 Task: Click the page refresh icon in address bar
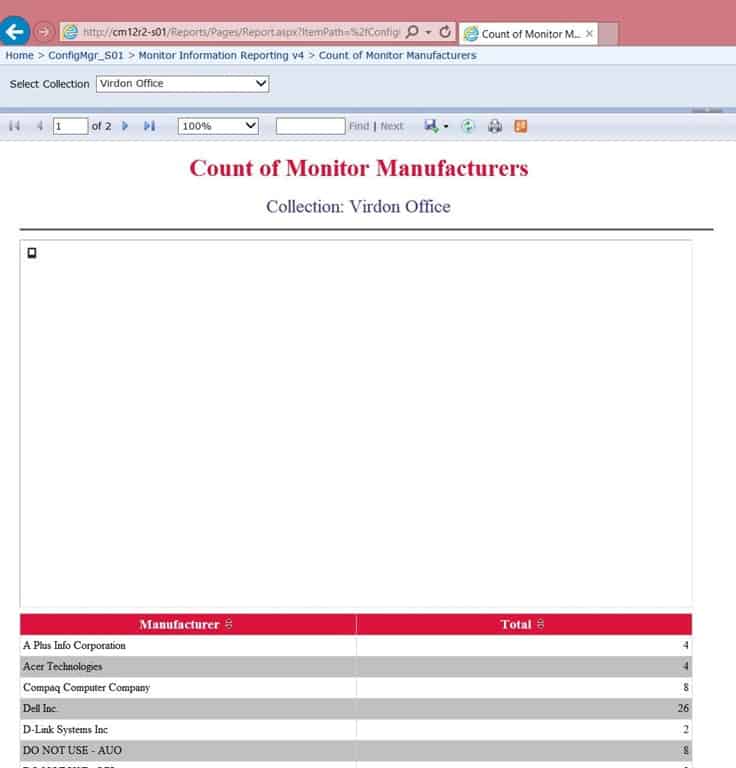click(445, 32)
